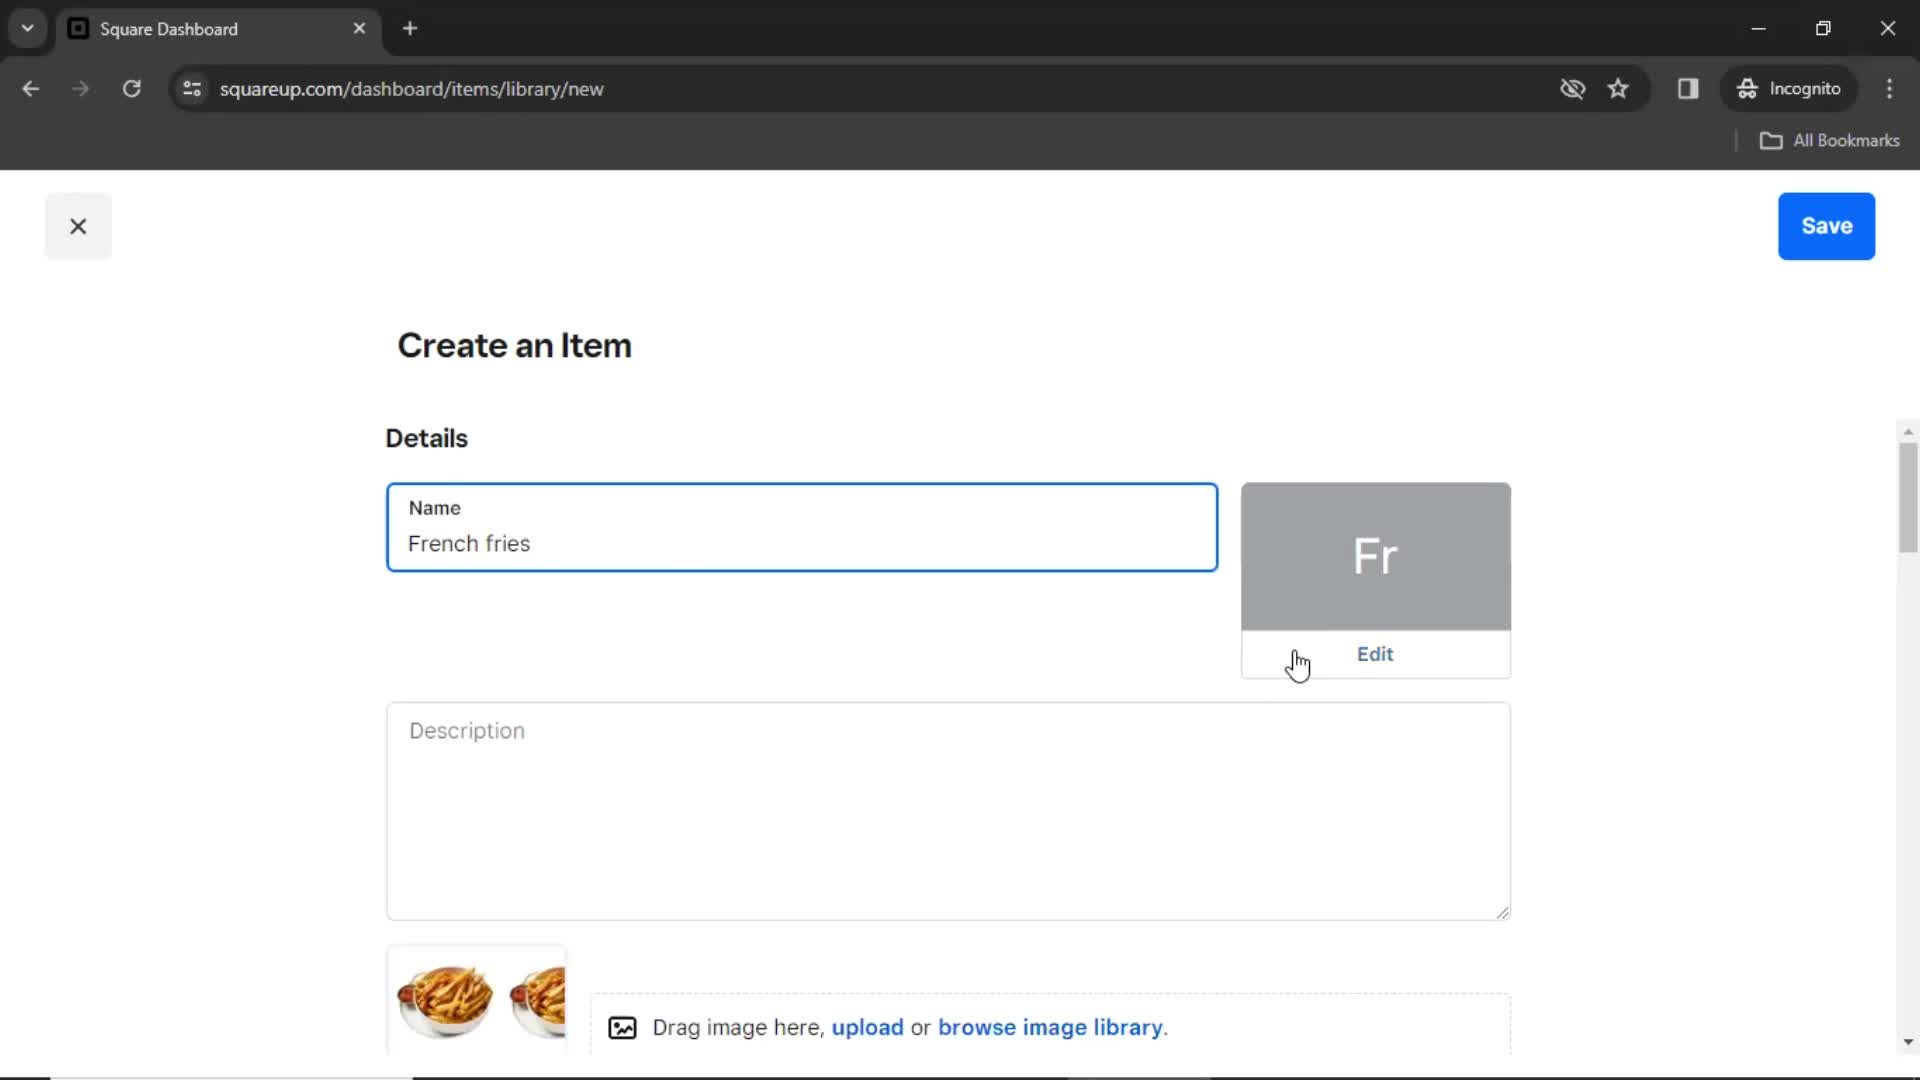Screen dimensions: 1920x1080
Task: Open third-party cookies blocked eye icon
Action: click(x=1572, y=89)
